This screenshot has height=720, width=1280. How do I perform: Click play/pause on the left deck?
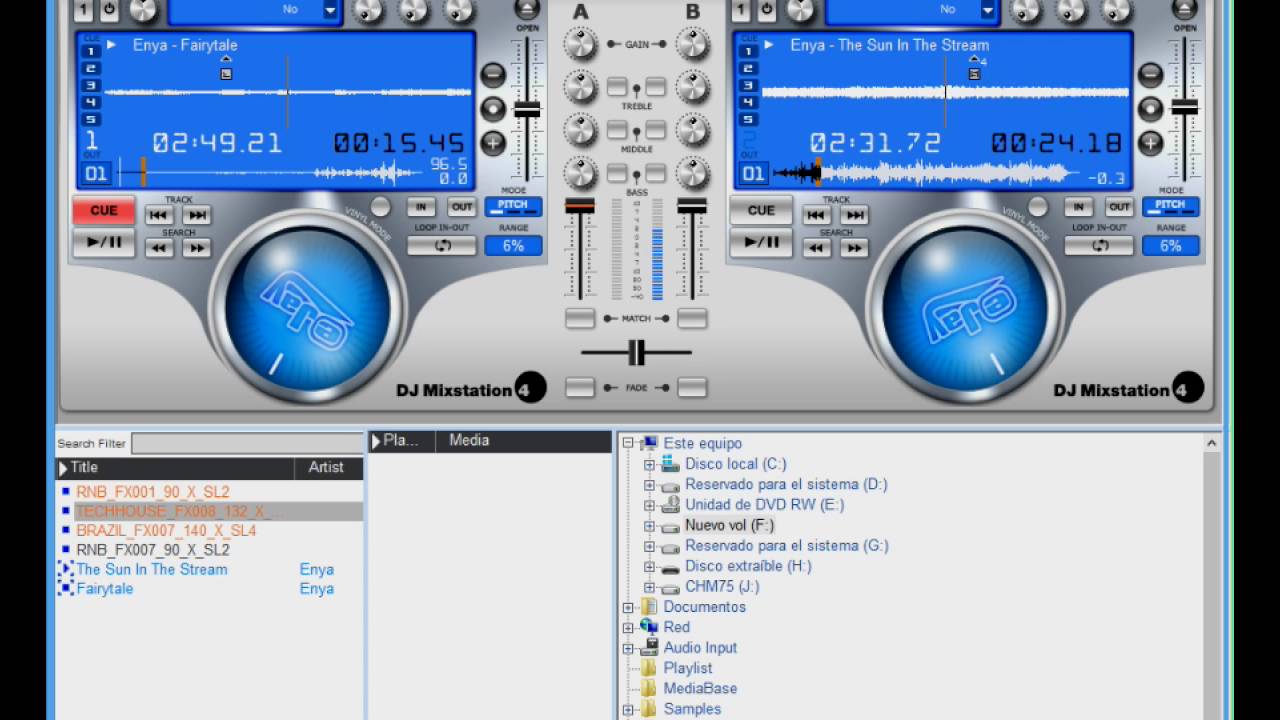tap(104, 243)
